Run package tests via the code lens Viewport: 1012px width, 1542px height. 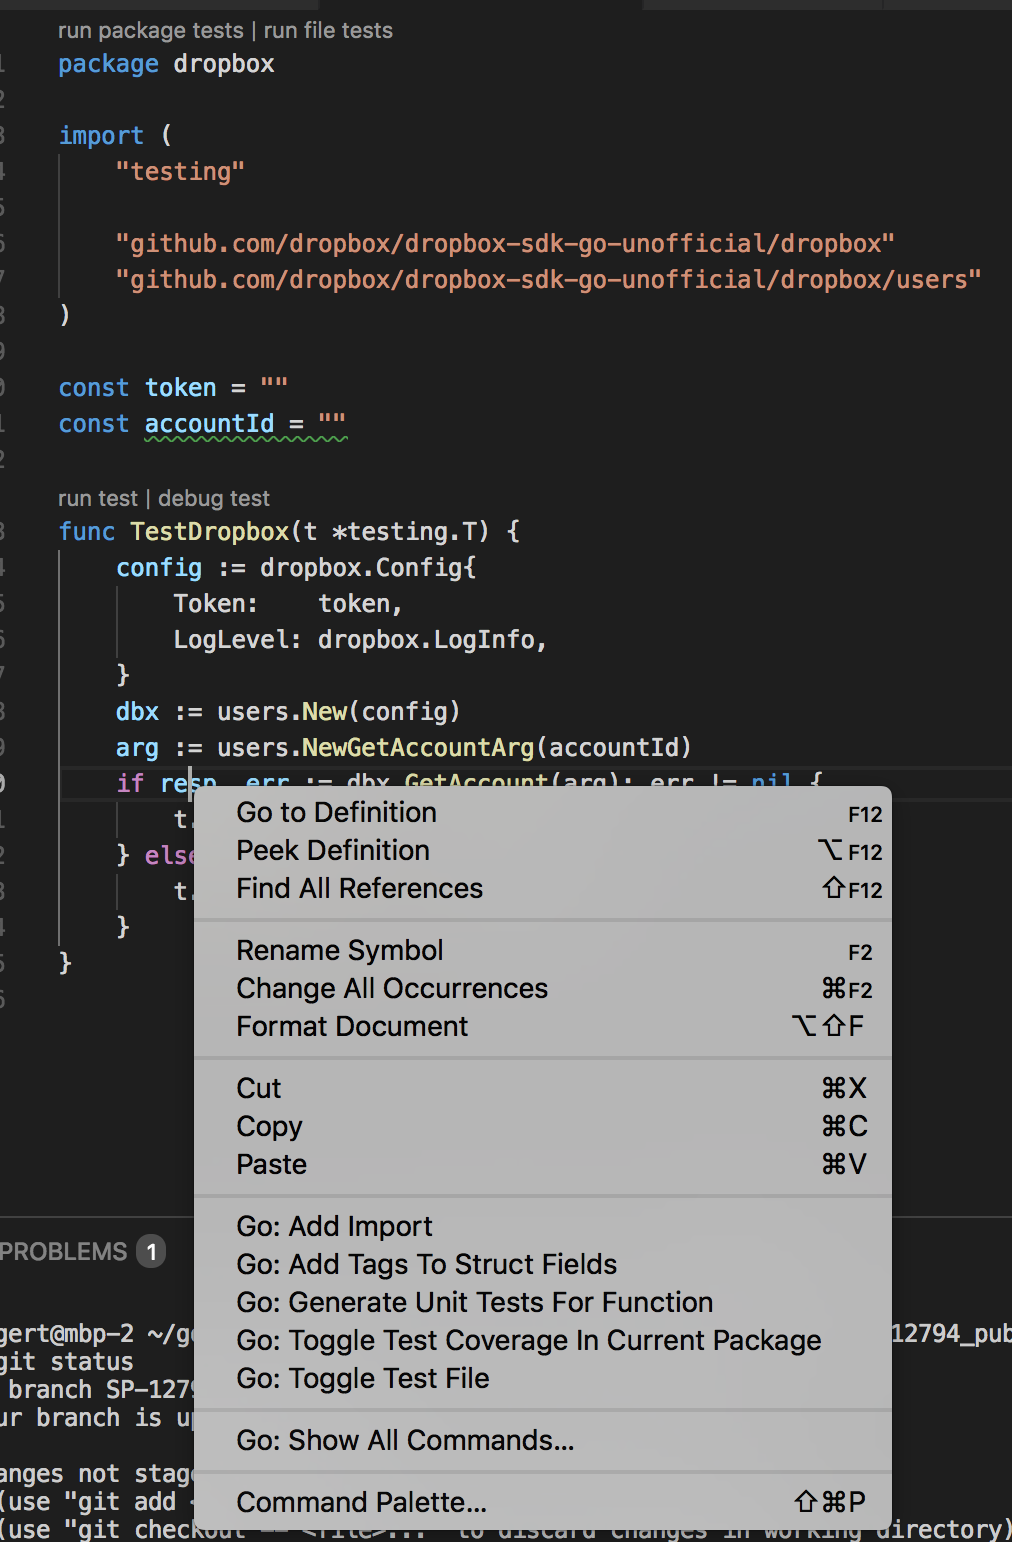pos(148,30)
